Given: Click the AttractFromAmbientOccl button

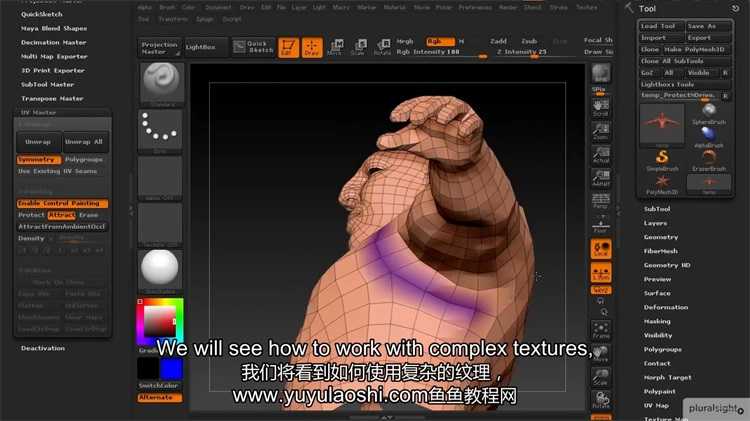Looking at the screenshot, I should (x=61, y=227).
